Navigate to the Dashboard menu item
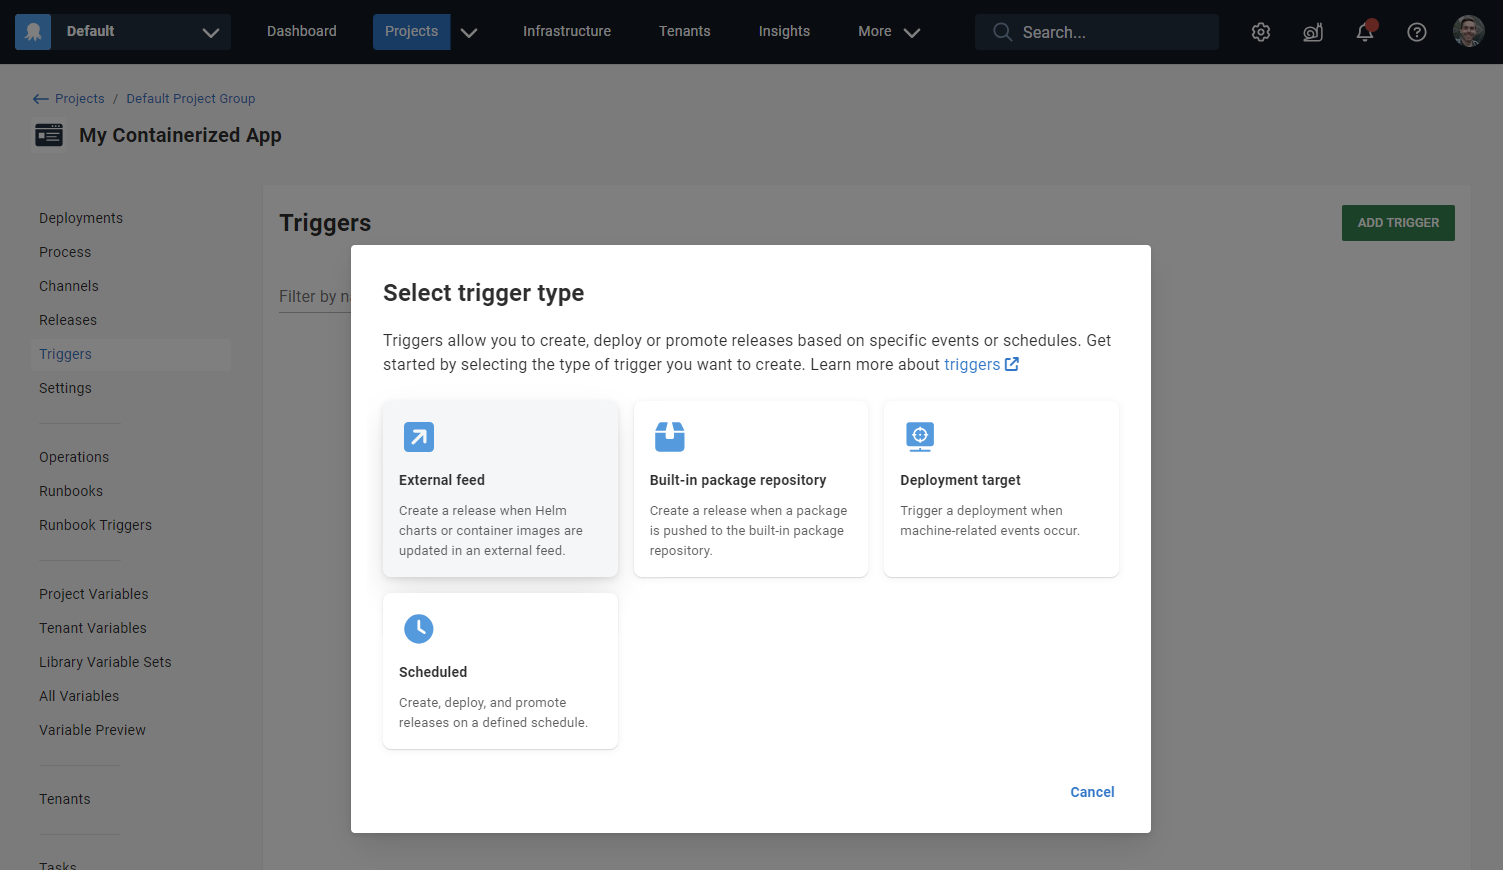1503x870 pixels. [x=301, y=31]
